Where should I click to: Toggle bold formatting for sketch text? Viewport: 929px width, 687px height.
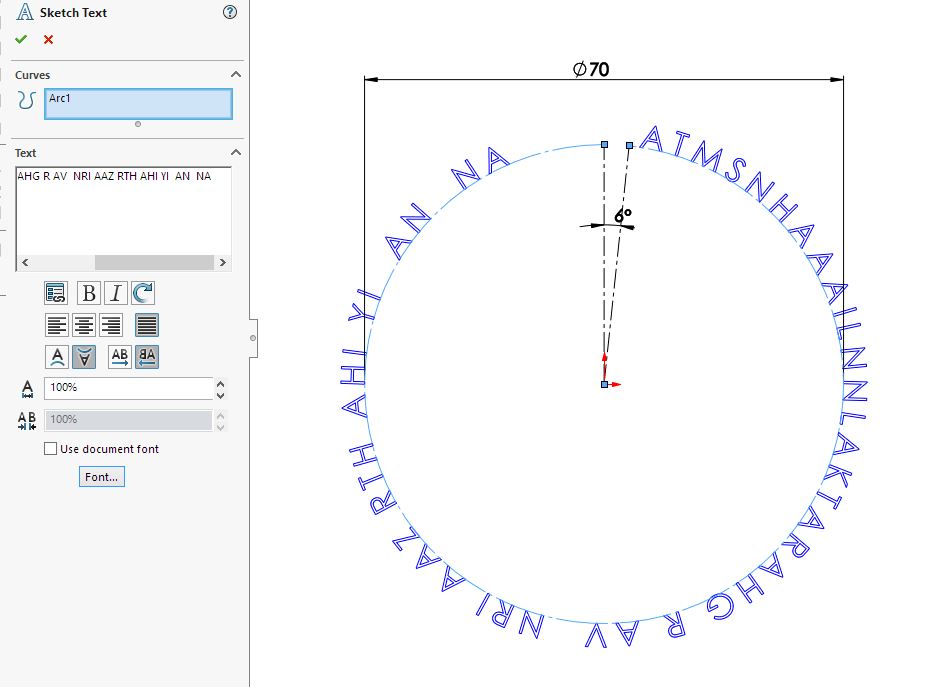tap(88, 293)
